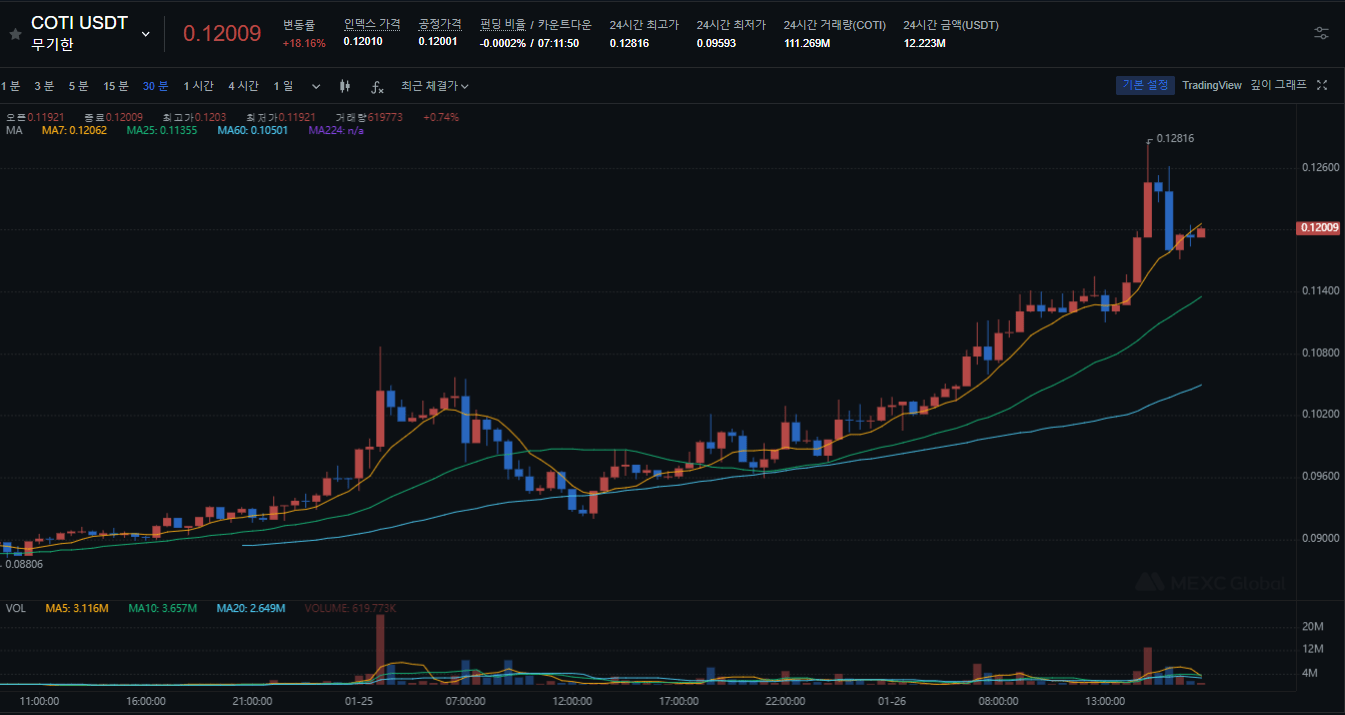Select the 3분 timeframe
The image size is (1345, 715).
click(44, 86)
